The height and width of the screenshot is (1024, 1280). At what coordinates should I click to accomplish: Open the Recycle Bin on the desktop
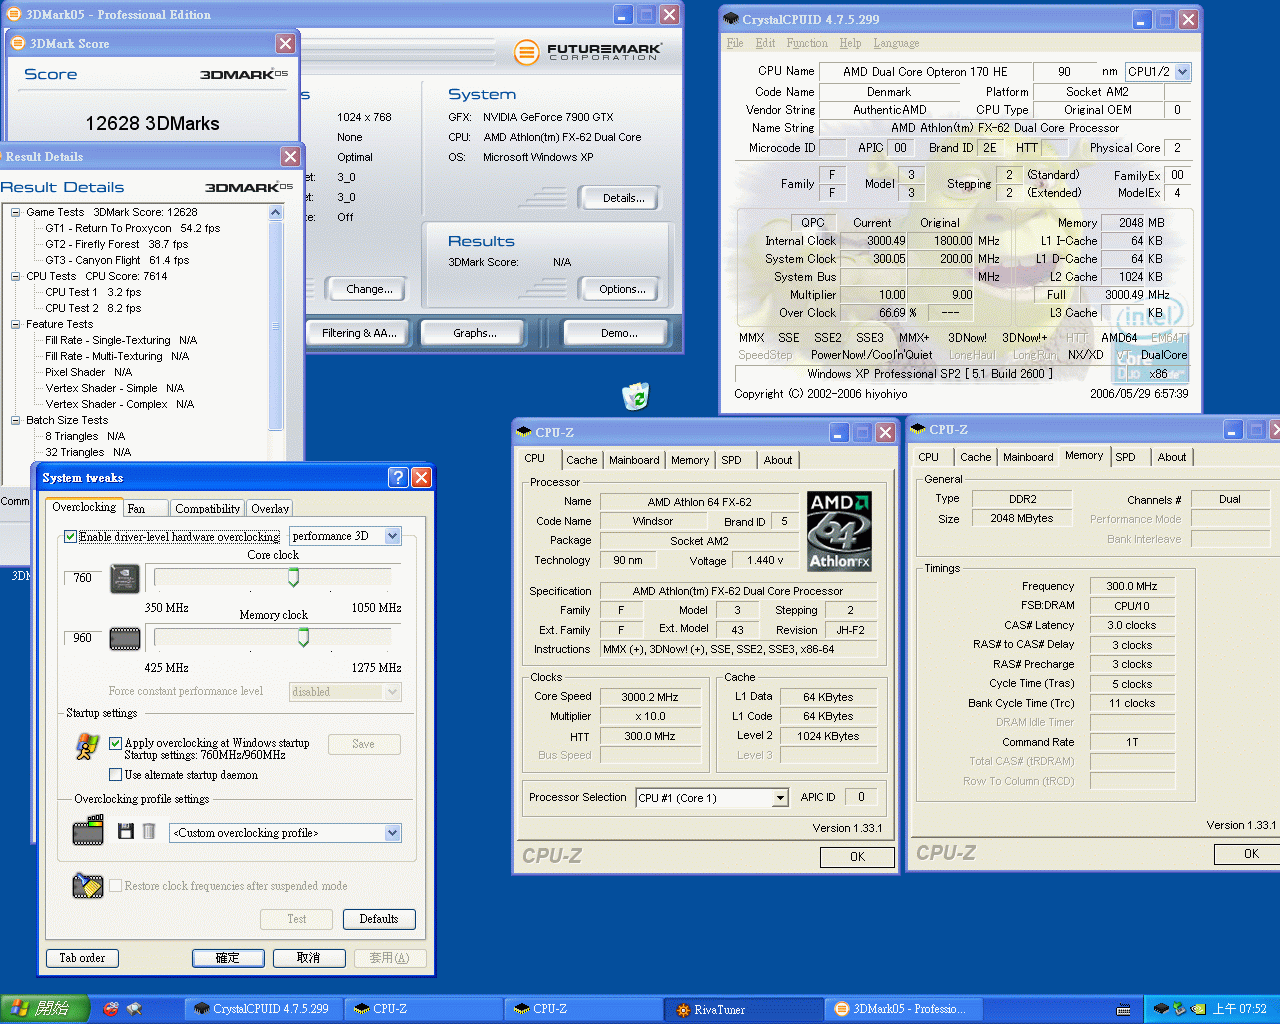coord(636,397)
